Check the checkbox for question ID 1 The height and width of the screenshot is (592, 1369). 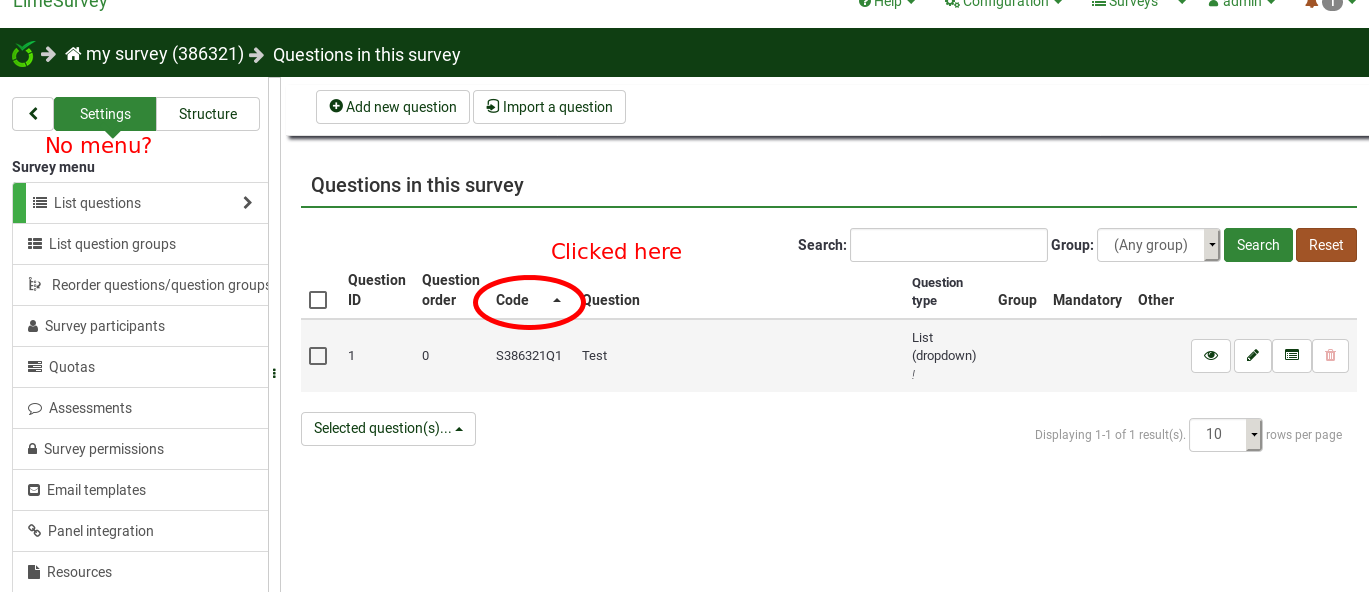[x=318, y=356]
